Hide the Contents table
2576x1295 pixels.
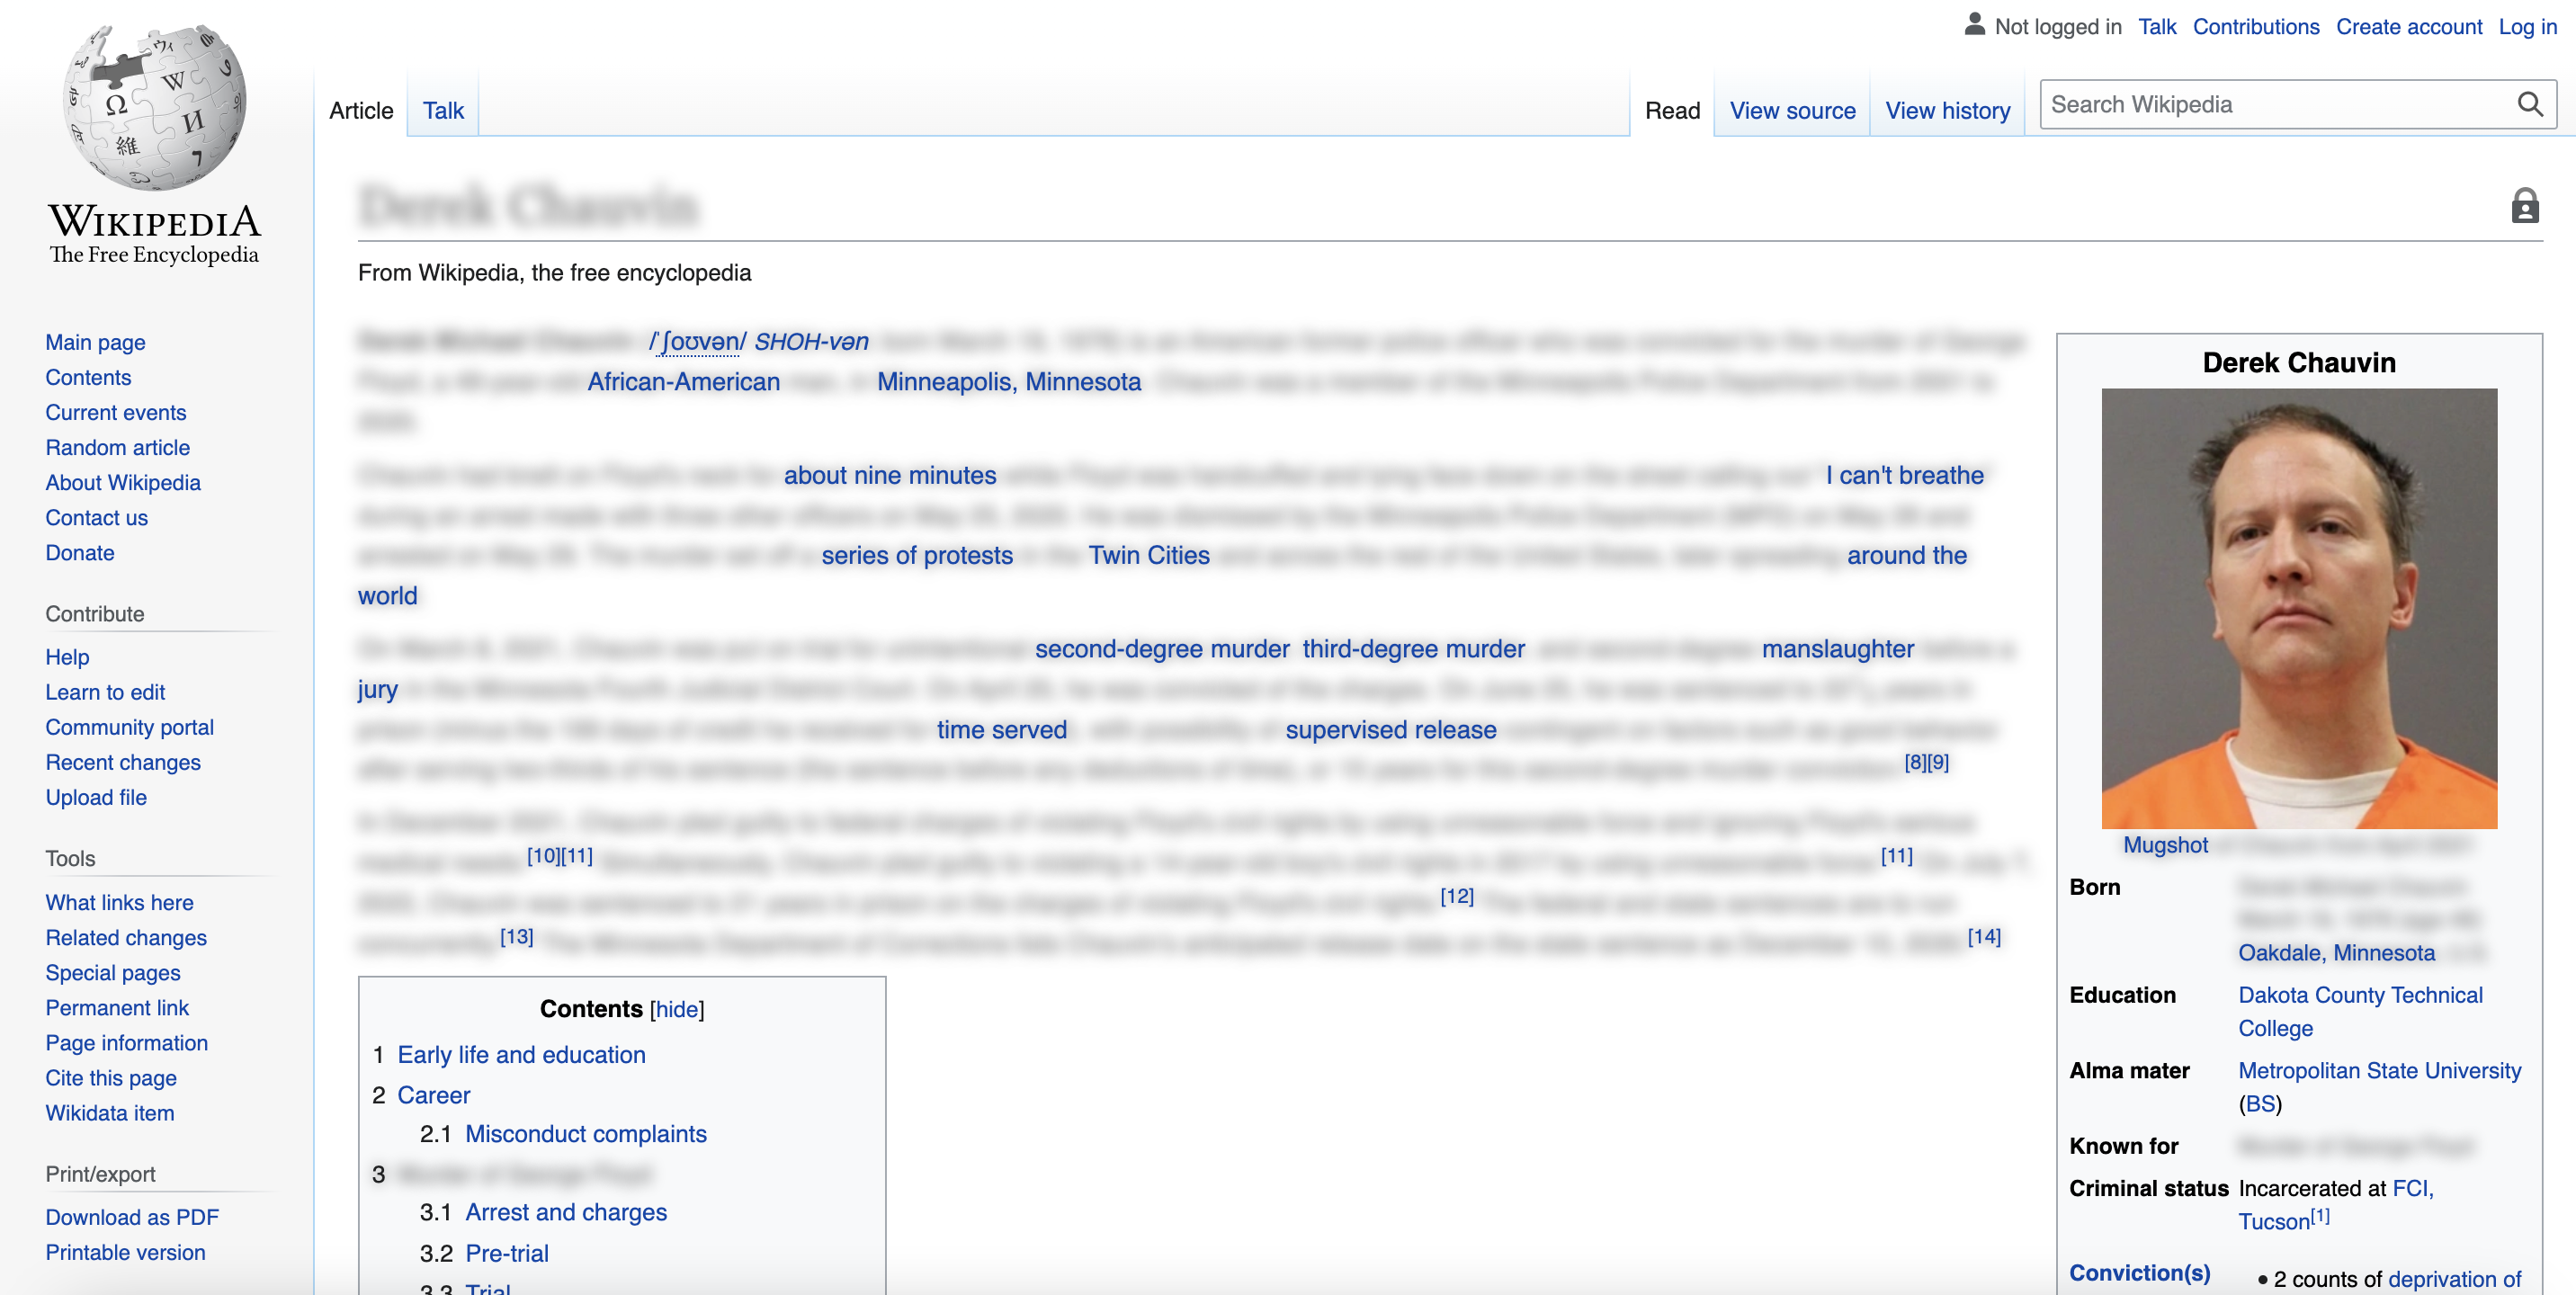pos(676,1009)
